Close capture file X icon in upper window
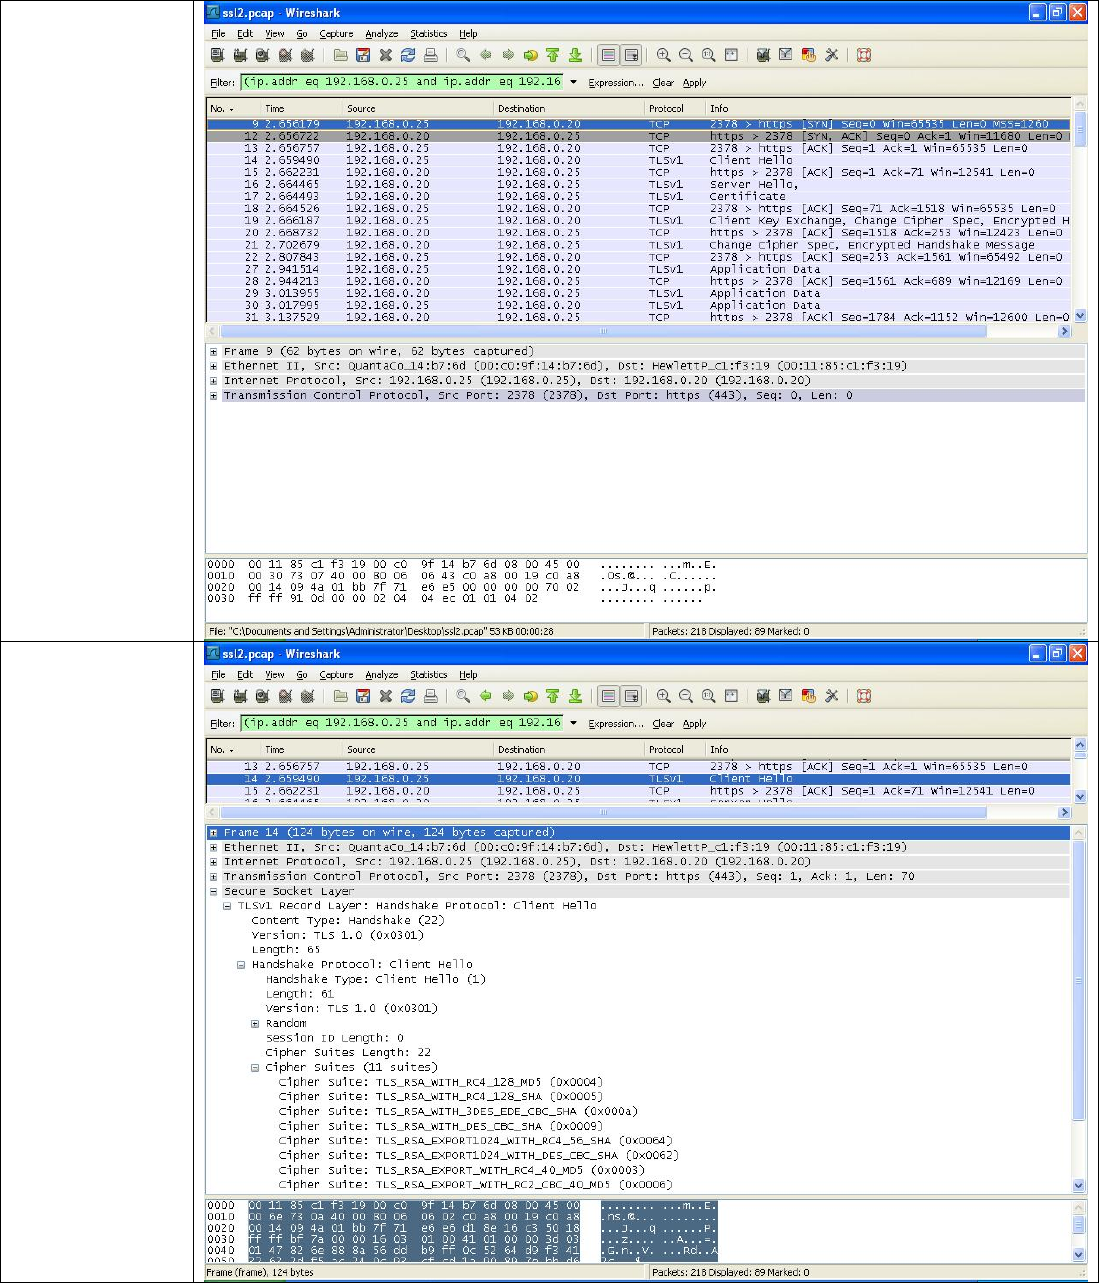 click(385, 55)
